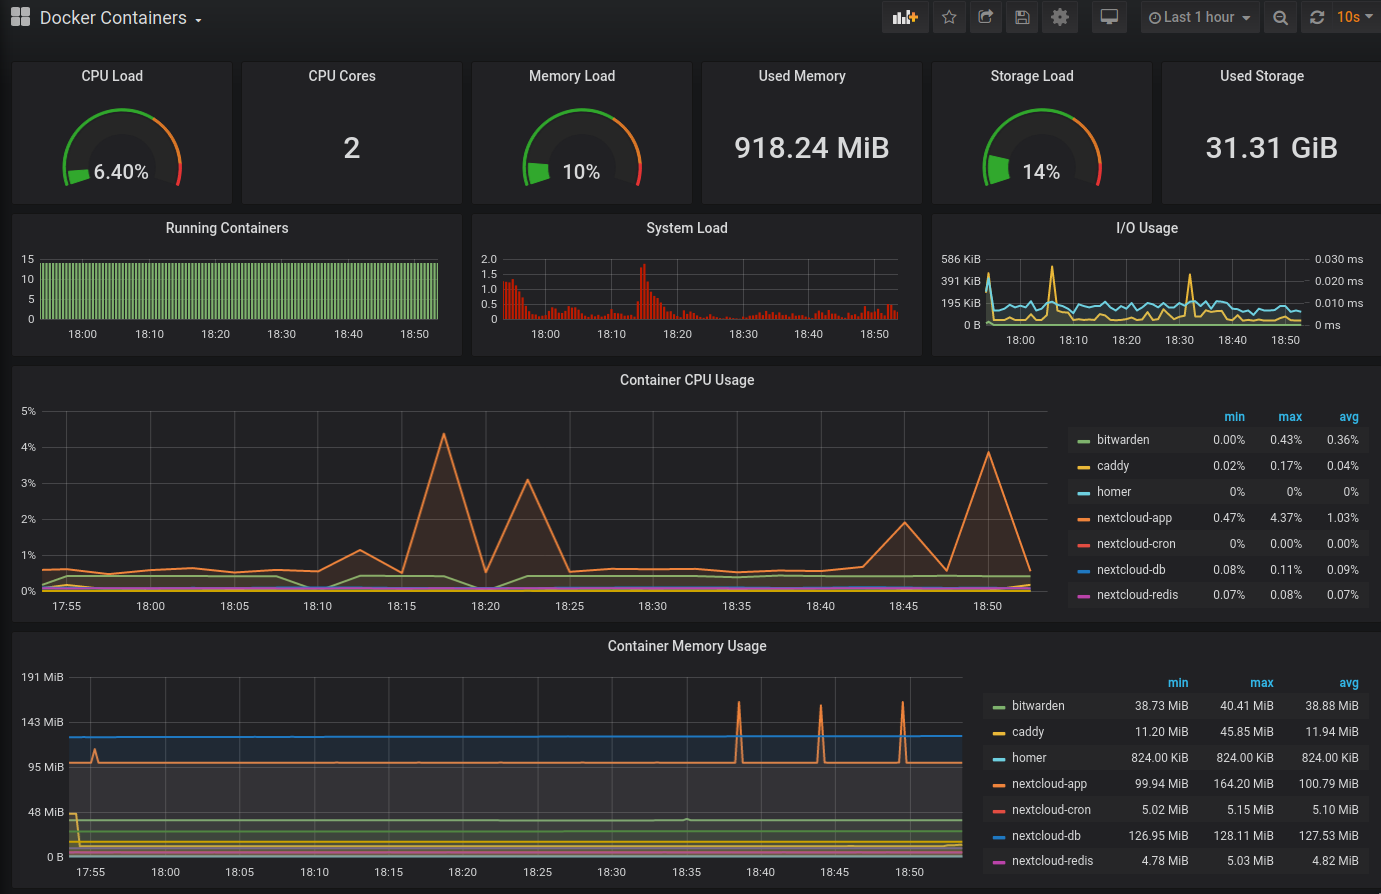Toggle nextcloud-app series in CPU legend
This screenshot has width=1381, height=894.
pos(1134,518)
